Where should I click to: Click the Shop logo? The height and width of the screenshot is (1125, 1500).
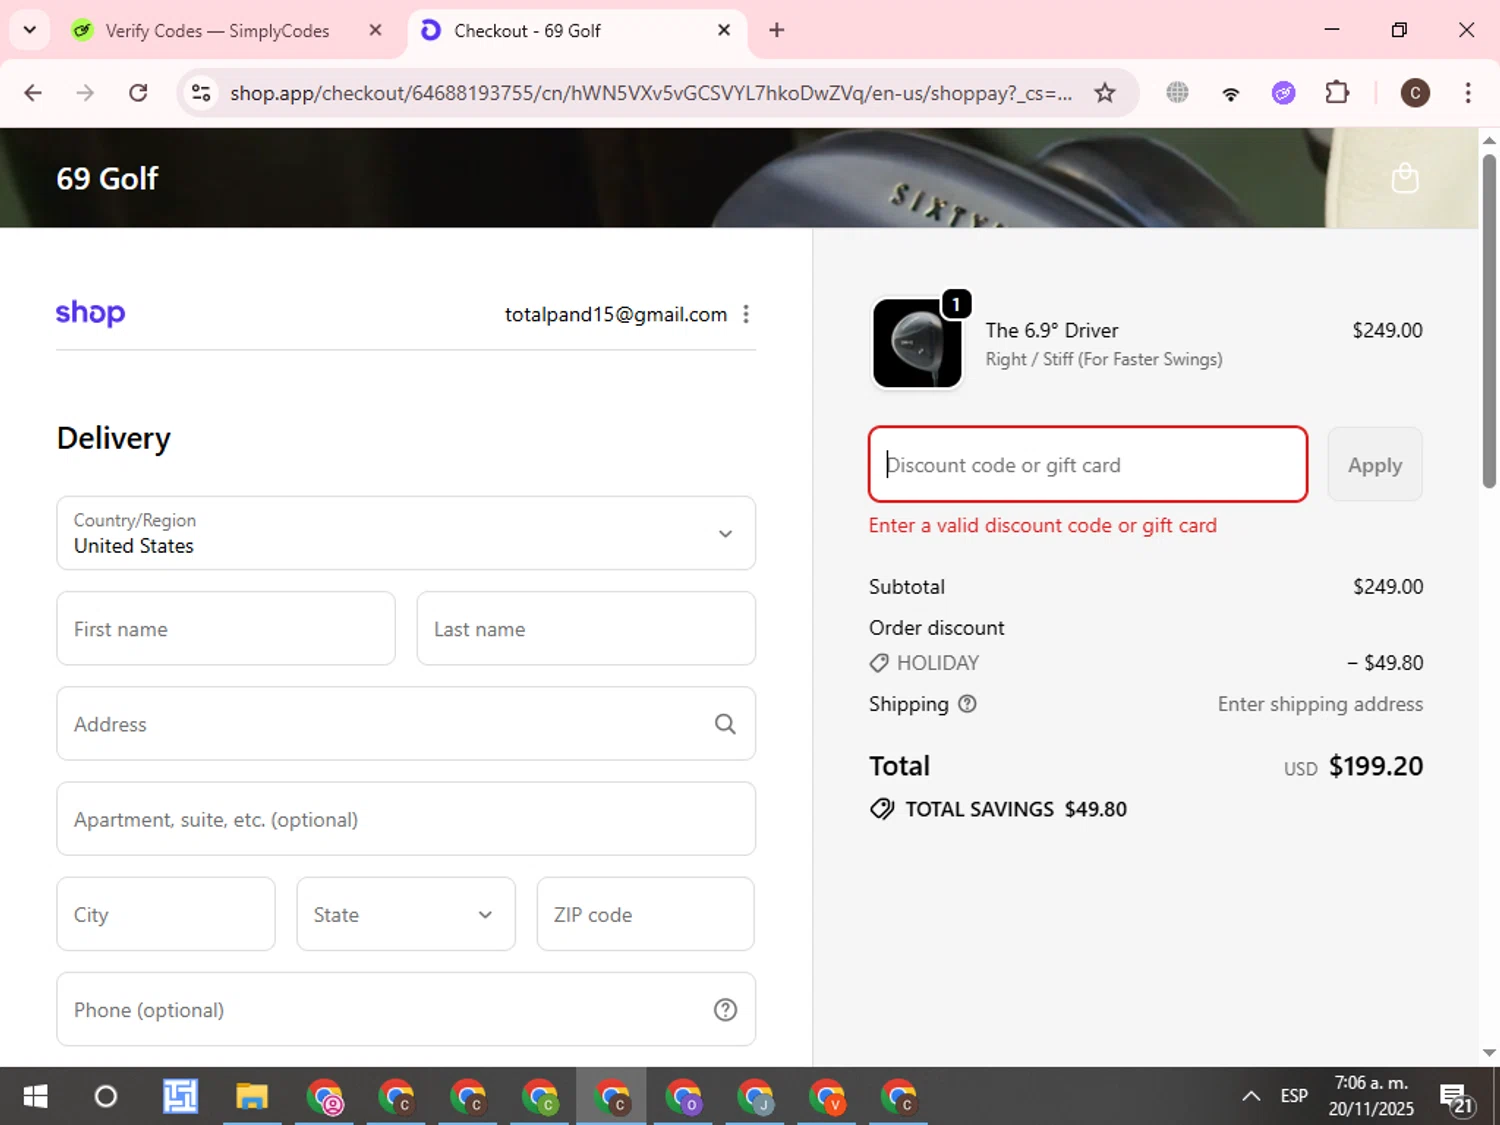[x=90, y=313]
